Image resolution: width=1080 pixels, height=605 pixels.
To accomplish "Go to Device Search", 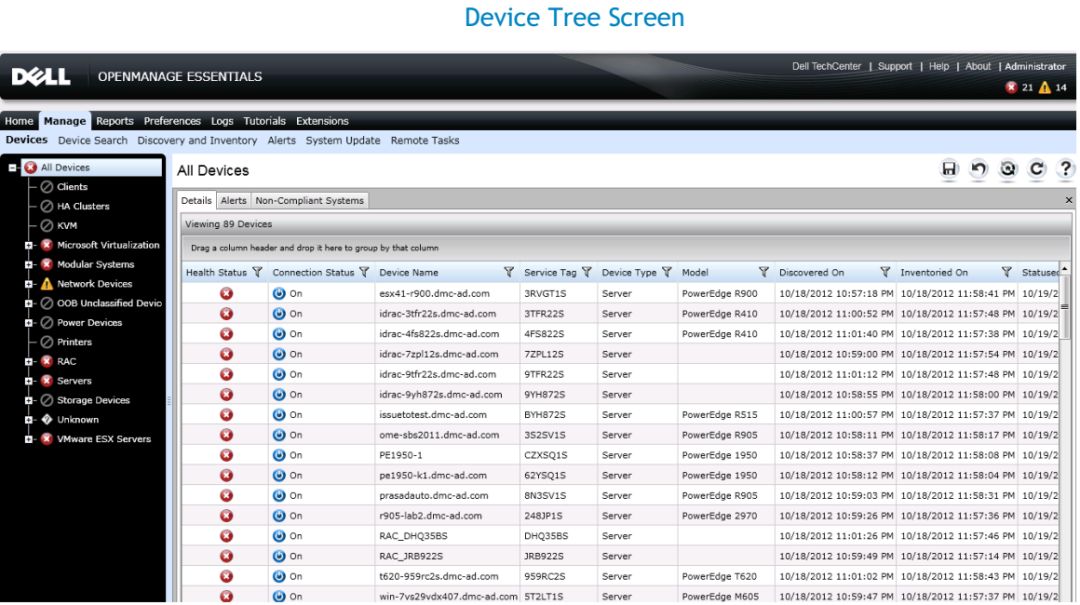I will click(x=92, y=141).
